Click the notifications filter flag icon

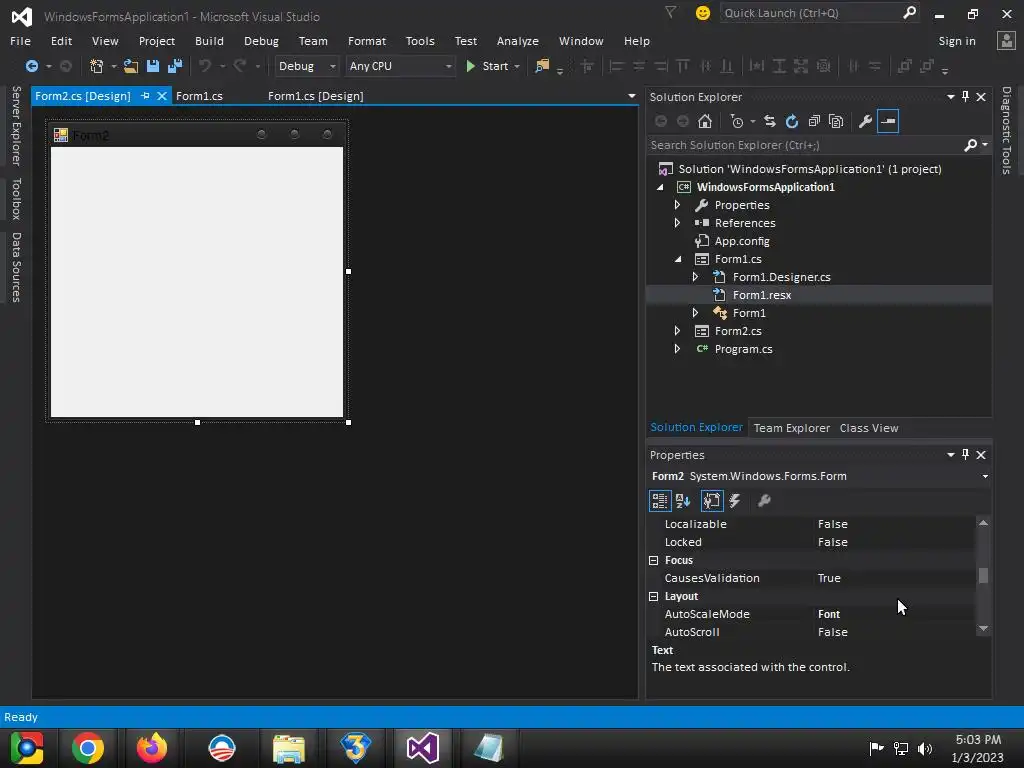[671, 12]
